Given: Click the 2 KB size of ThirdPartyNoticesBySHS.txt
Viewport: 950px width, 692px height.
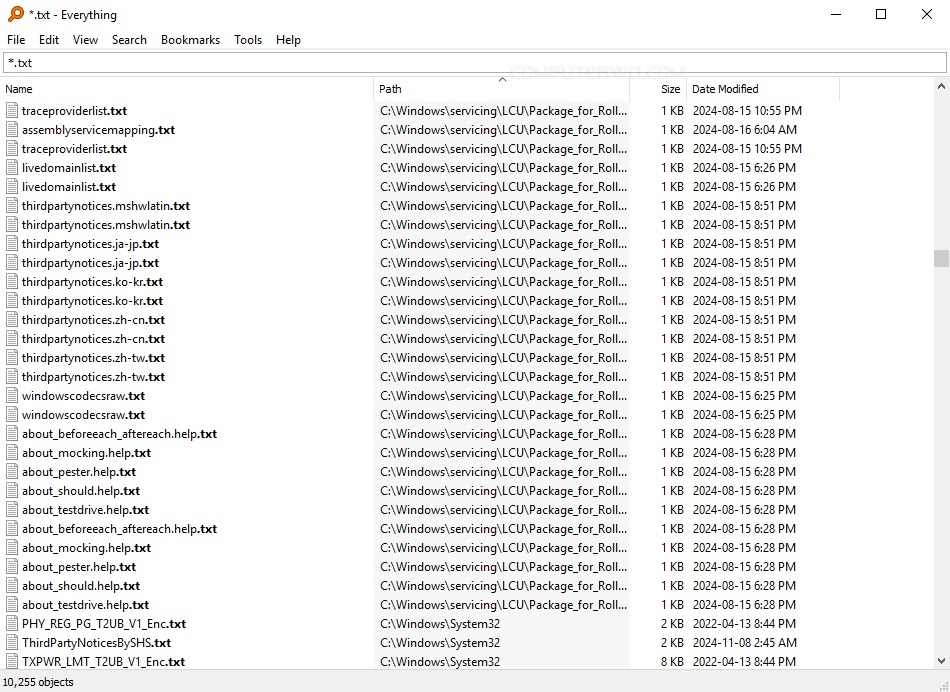Looking at the screenshot, I should pos(672,642).
